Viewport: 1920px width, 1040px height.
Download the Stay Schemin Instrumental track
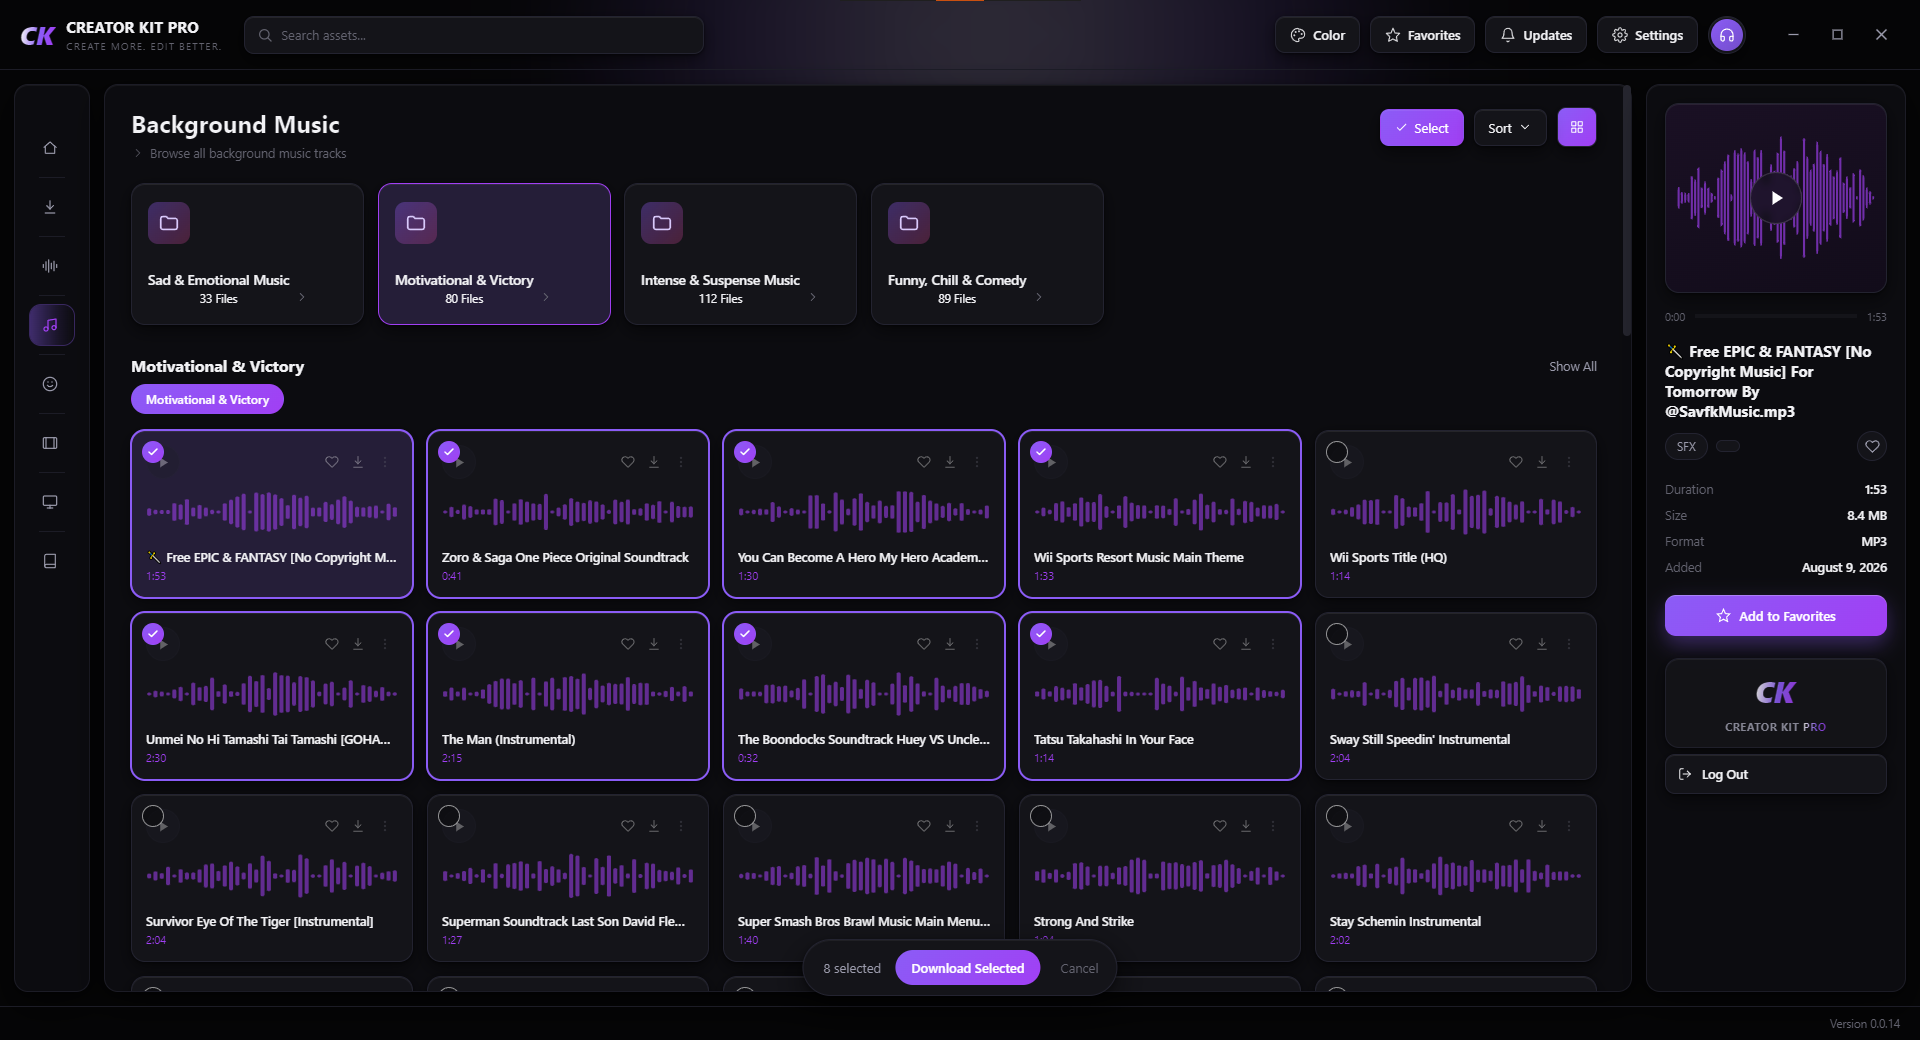pyautogui.click(x=1542, y=826)
